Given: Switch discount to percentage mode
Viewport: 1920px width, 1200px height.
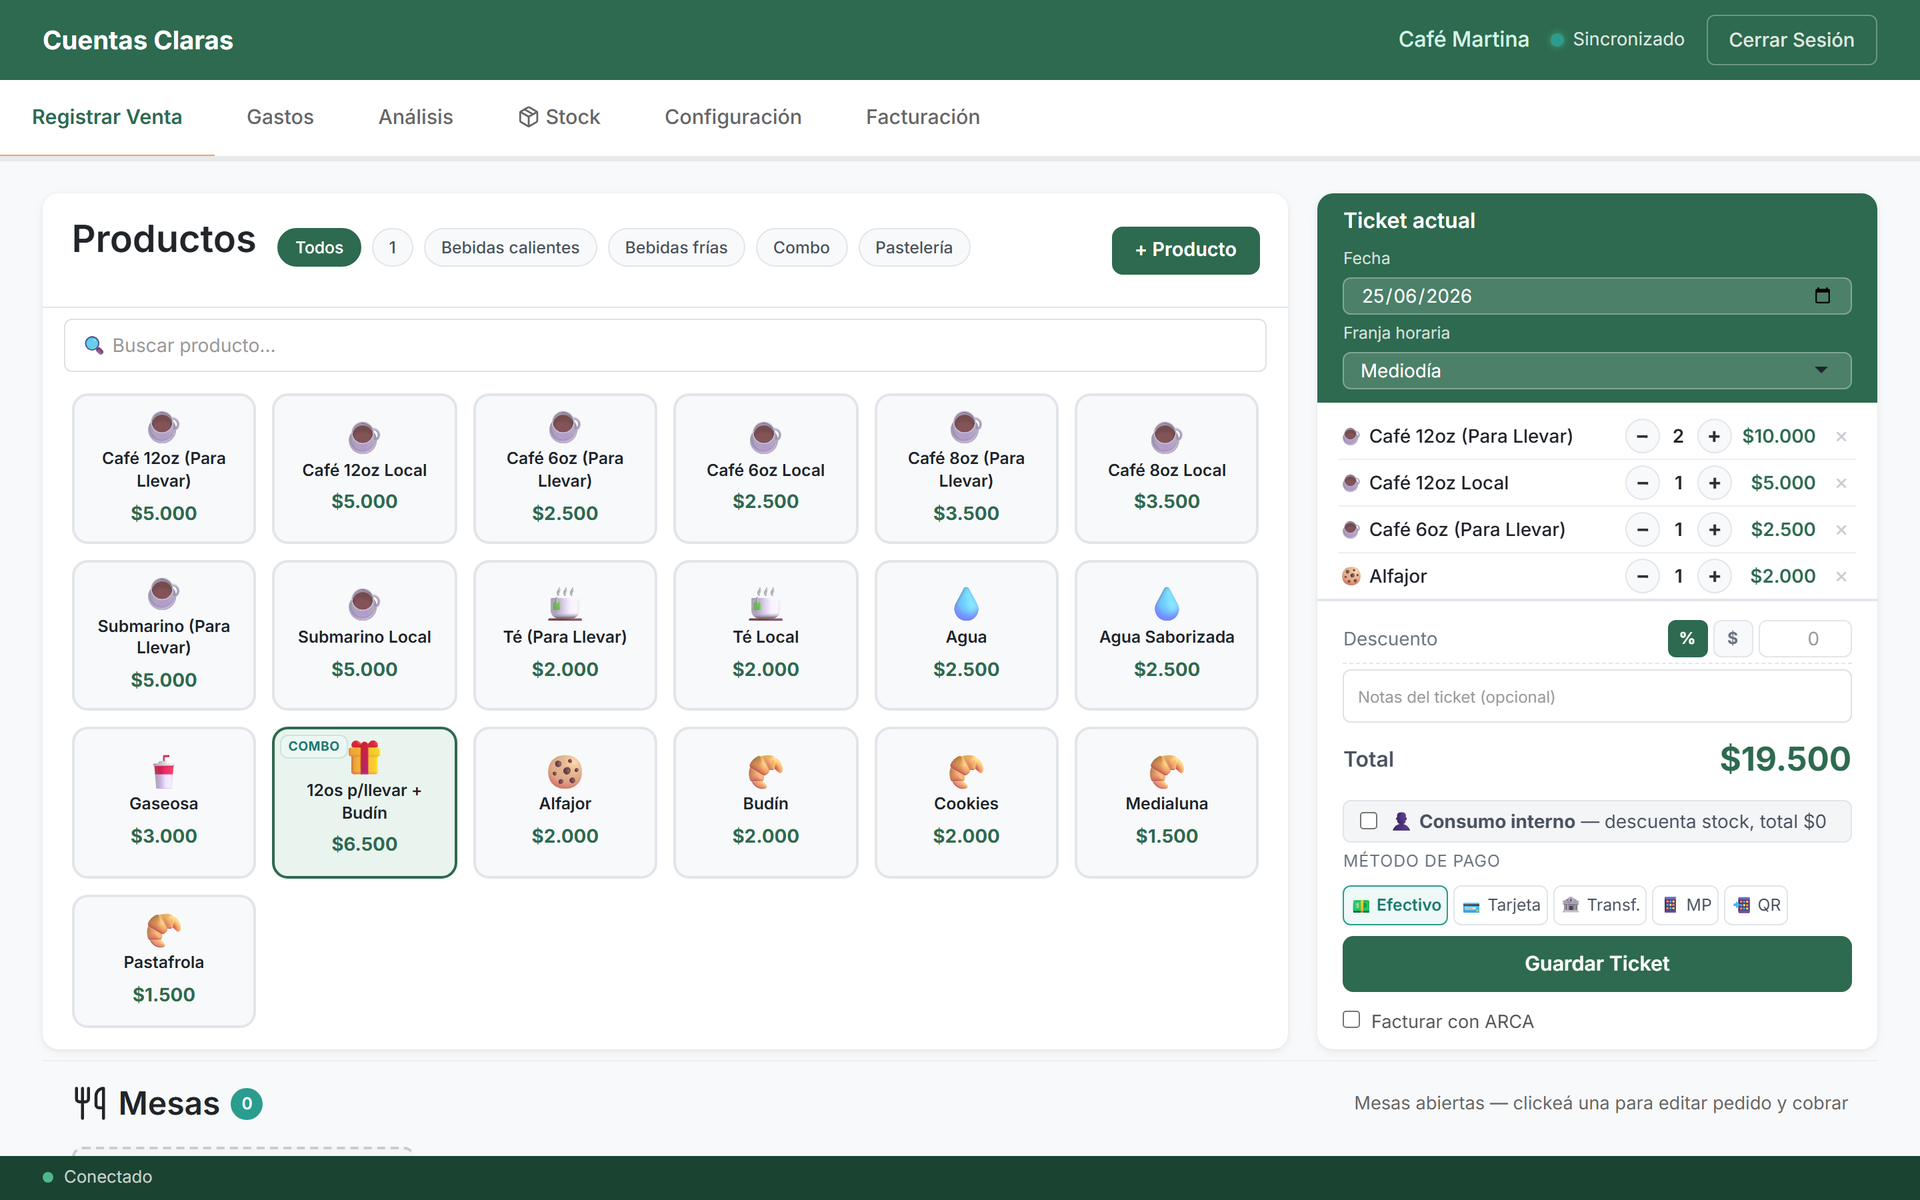Looking at the screenshot, I should (1687, 638).
